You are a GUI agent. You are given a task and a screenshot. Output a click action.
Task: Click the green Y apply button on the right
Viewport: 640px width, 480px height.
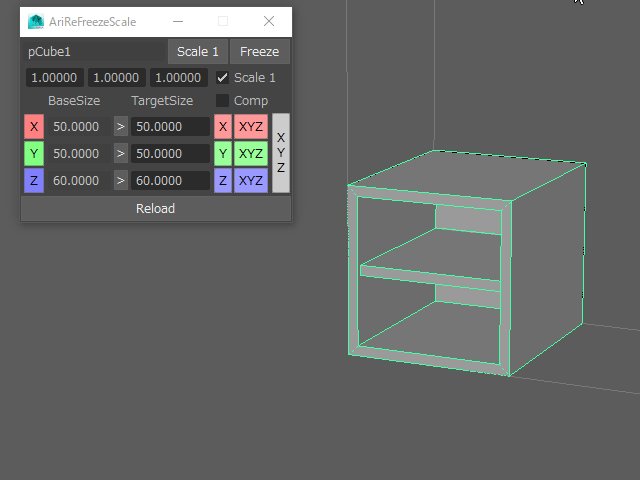[223, 153]
